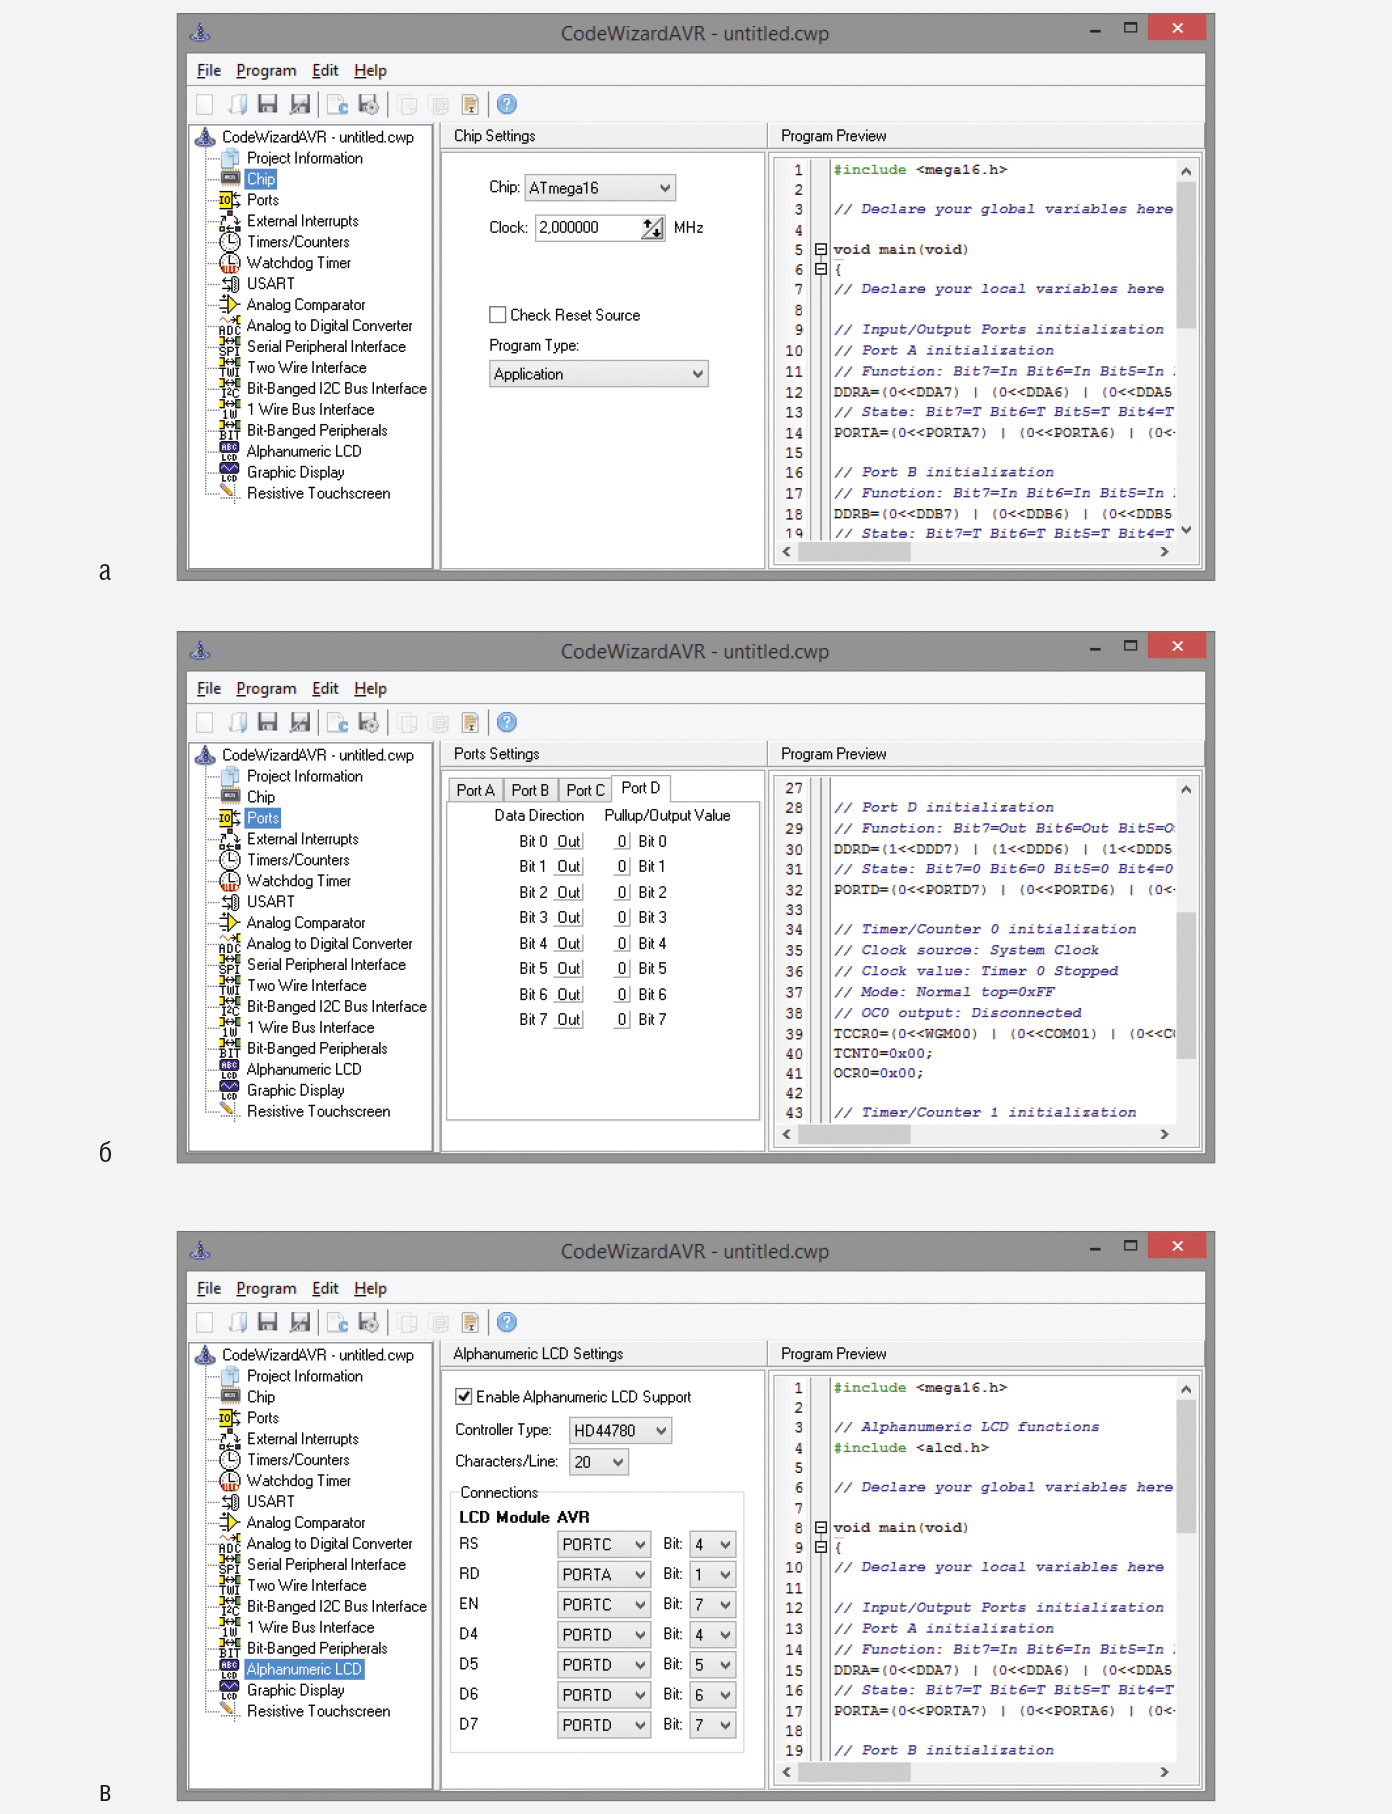Viewport: 1392px width, 1814px height.
Task: Open Help menu in bottom window
Action: tap(370, 1288)
